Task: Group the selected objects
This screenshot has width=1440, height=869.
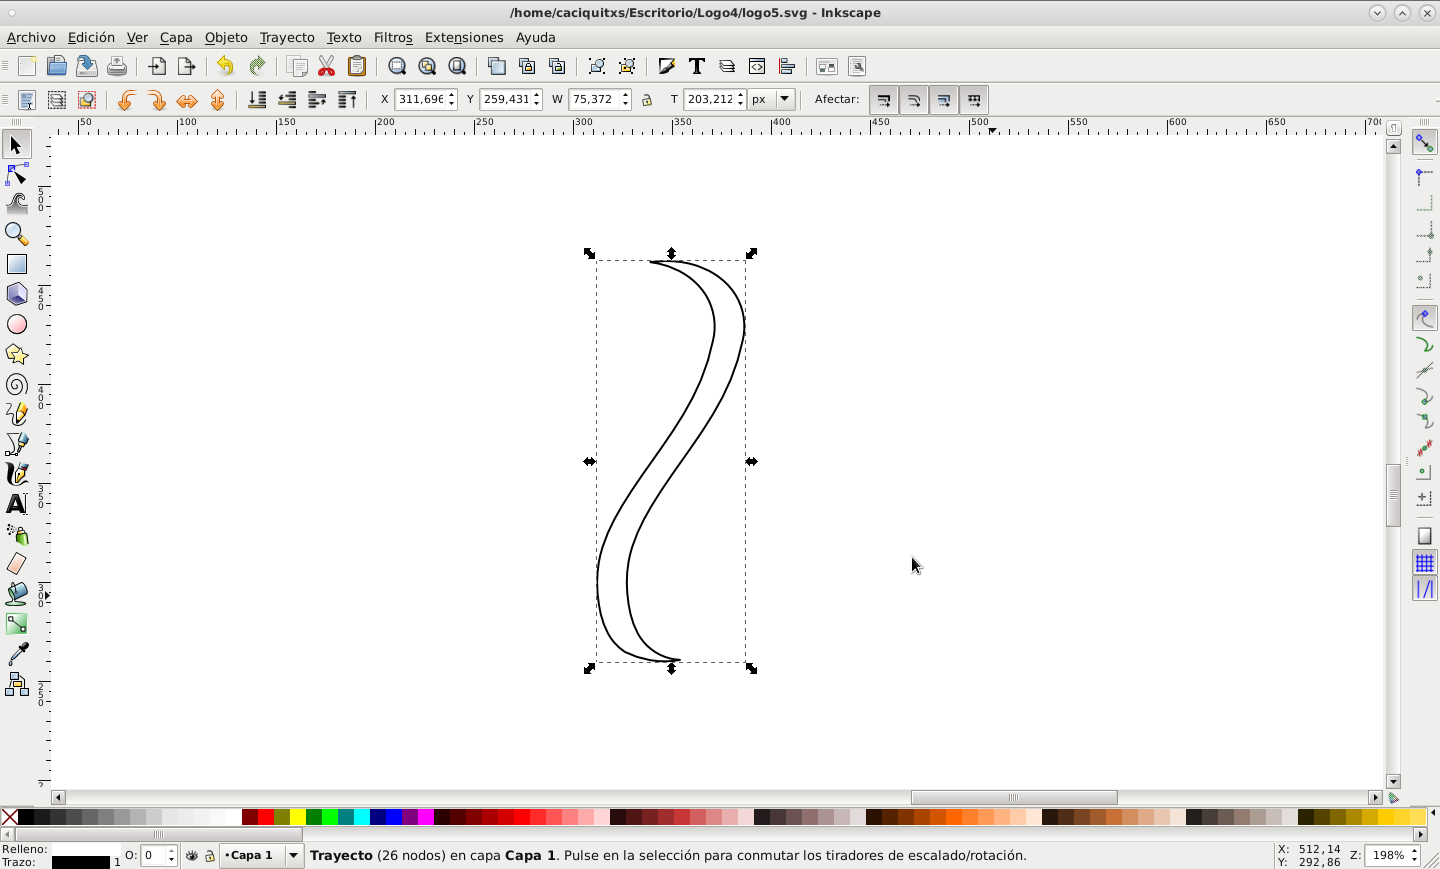Action: (x=597, y=66)
